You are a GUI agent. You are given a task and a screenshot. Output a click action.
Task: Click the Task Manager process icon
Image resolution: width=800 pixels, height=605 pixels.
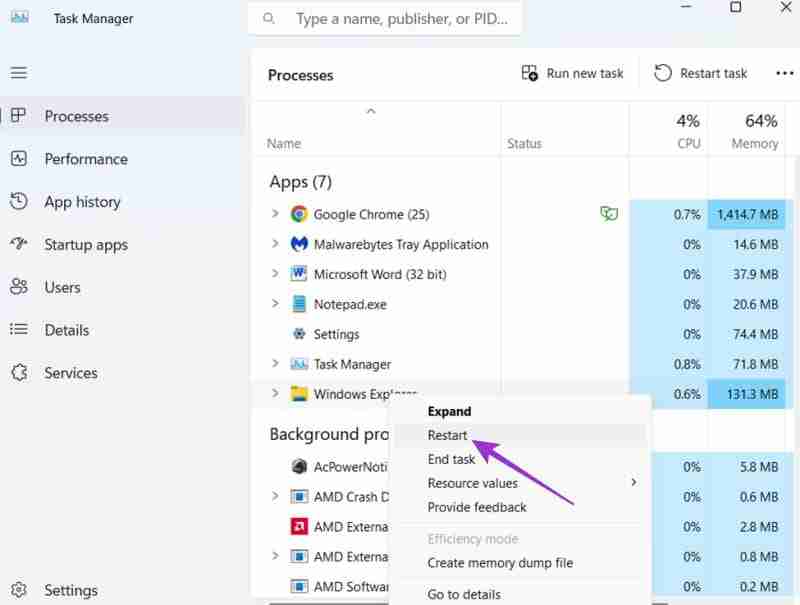tap(299, 364)
